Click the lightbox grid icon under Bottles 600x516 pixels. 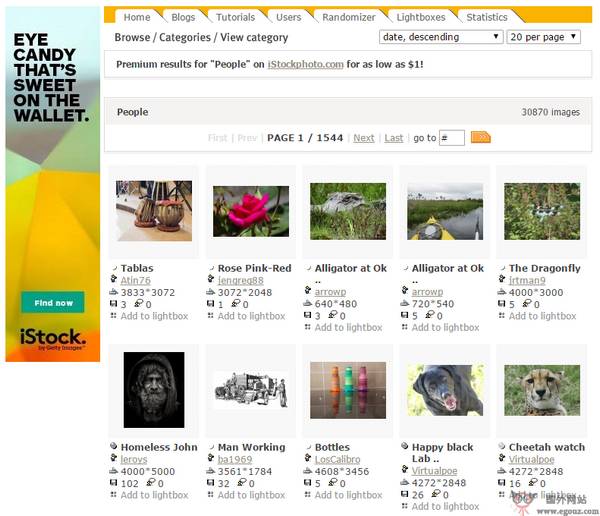pos(308,494)
